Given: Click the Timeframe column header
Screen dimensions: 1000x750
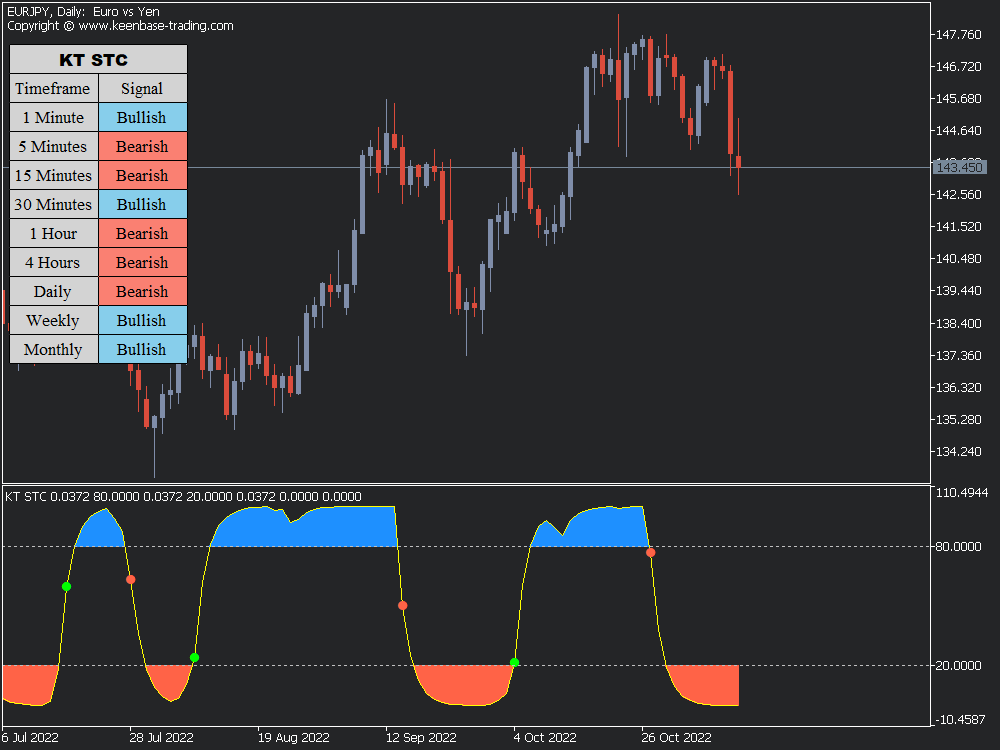Looking at the screenshot, I should 54,88.
